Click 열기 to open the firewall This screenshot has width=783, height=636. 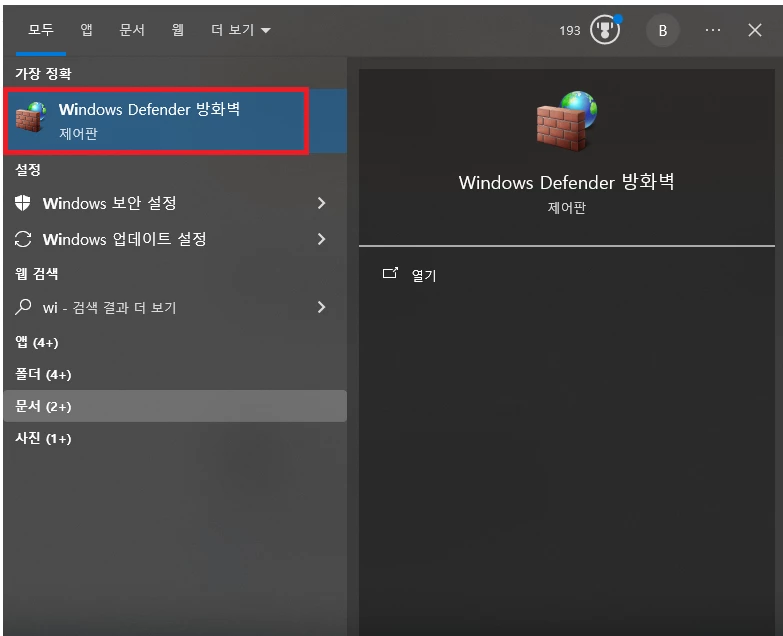coord(424,275)
